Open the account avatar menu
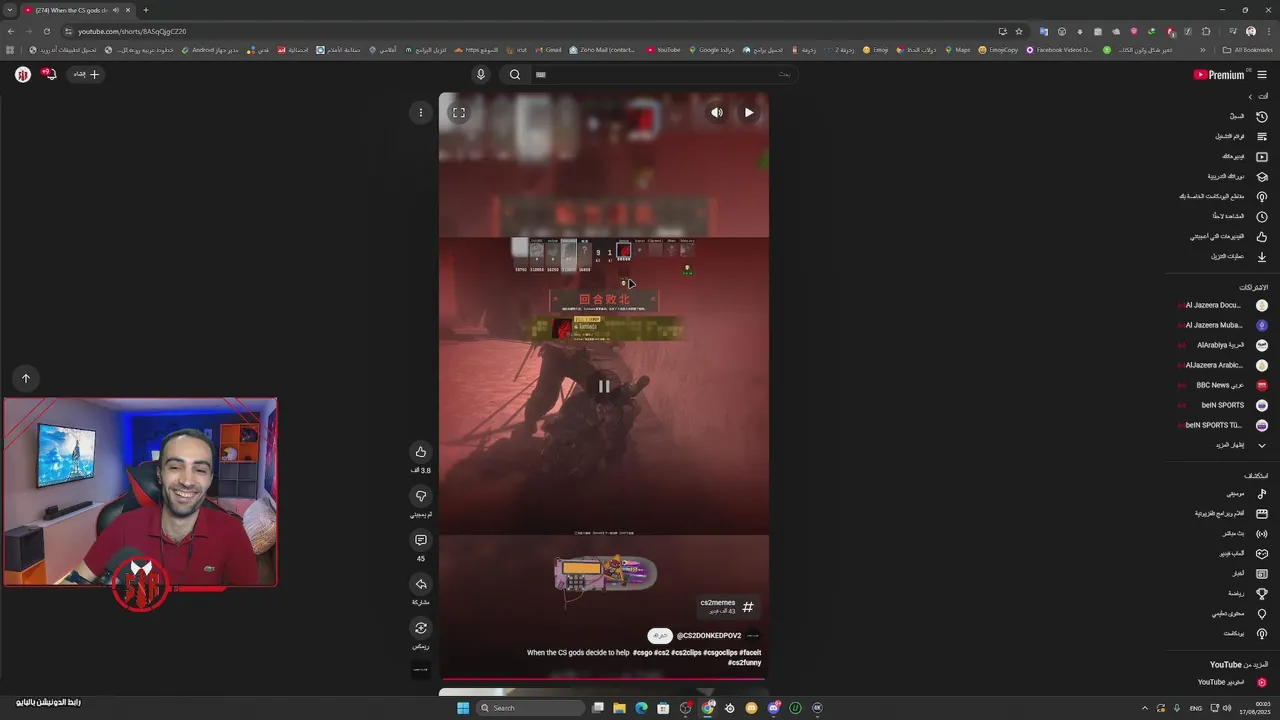The width and height of the screenshot is (1280, 720). [23, 74]
